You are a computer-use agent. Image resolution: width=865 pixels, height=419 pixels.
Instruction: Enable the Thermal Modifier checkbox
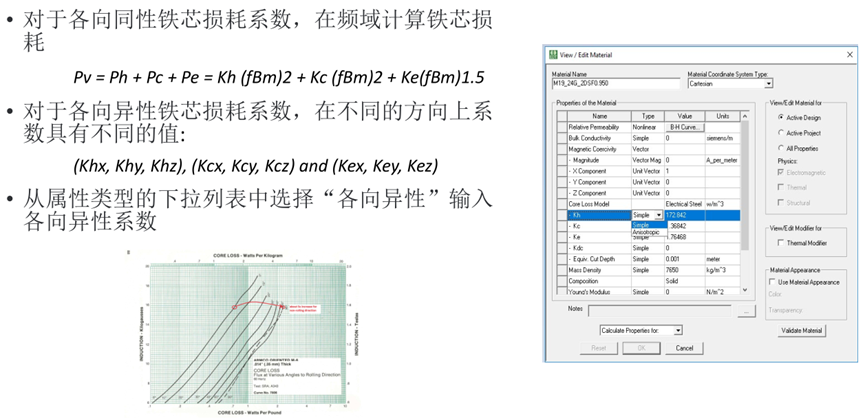pos(780,243)
